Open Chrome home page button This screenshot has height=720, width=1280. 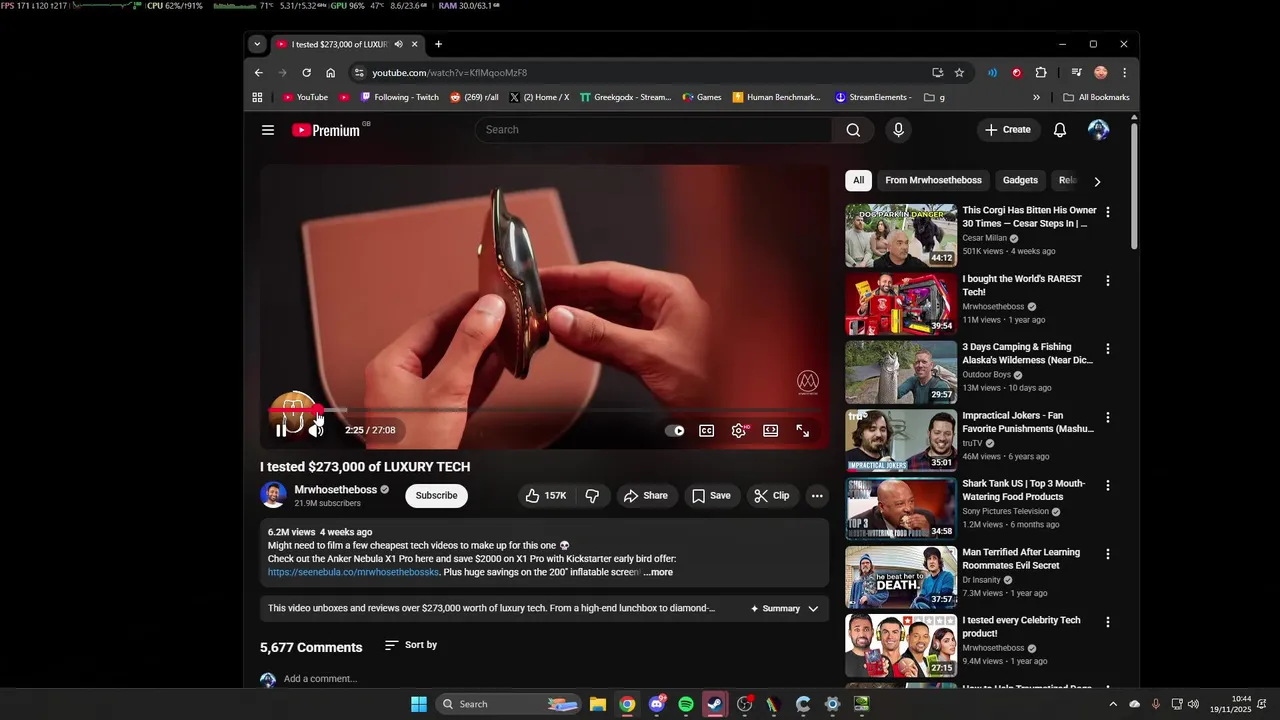330,73
